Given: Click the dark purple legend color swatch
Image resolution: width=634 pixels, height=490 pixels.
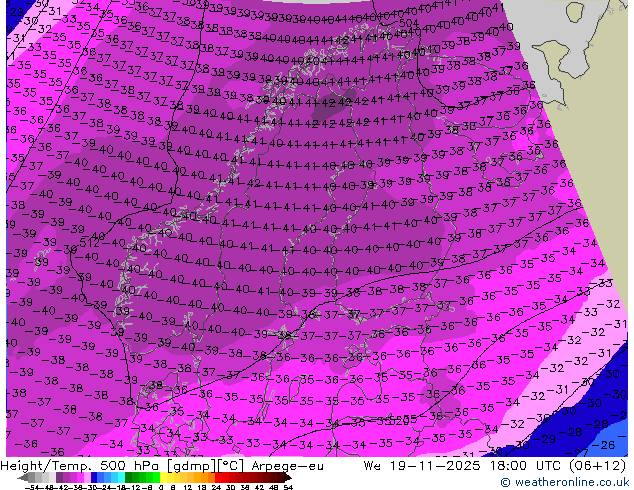Looking at the screenshot, I should (x=59, y=477).
